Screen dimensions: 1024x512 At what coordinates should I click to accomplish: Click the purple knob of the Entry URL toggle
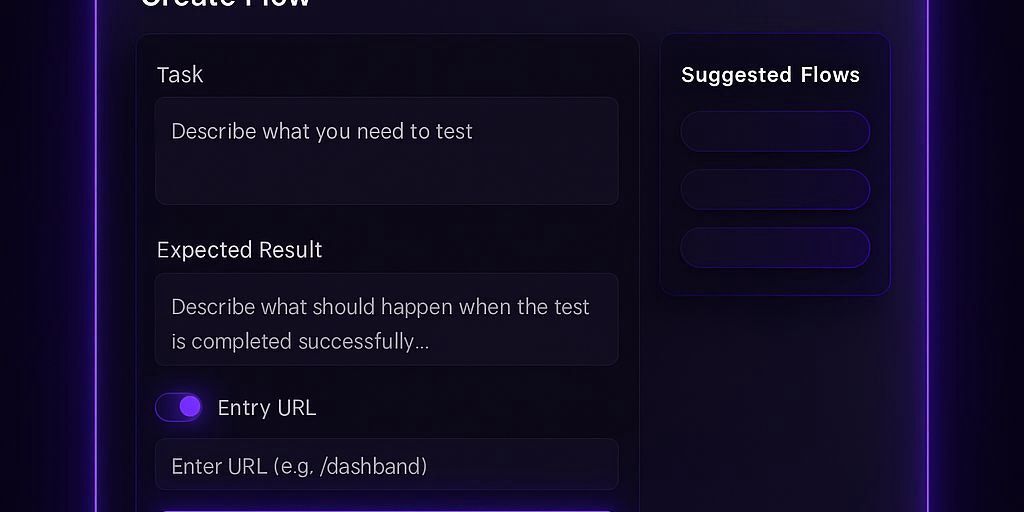tap(189, 407)
